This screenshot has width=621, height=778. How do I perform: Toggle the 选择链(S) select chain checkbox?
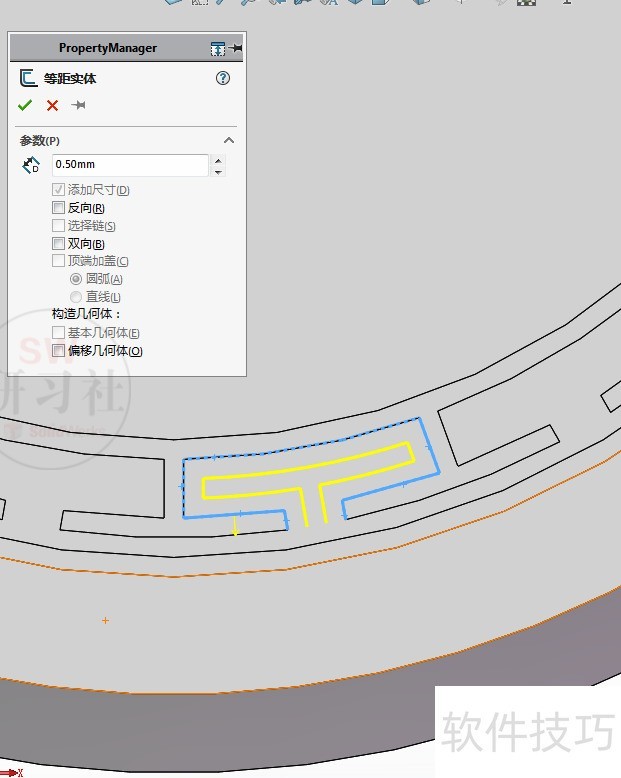pyautogui.click(x=58, y=225)
